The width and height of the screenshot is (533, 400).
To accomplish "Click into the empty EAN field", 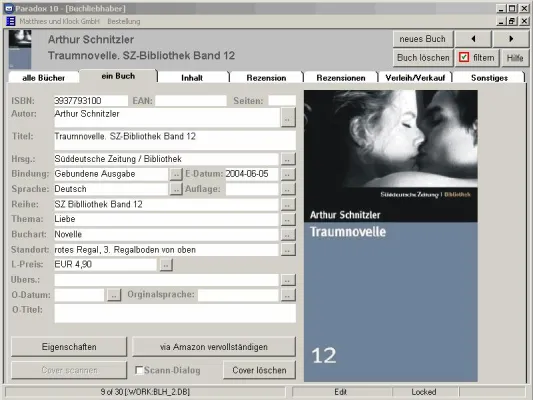I will point(191,101).
